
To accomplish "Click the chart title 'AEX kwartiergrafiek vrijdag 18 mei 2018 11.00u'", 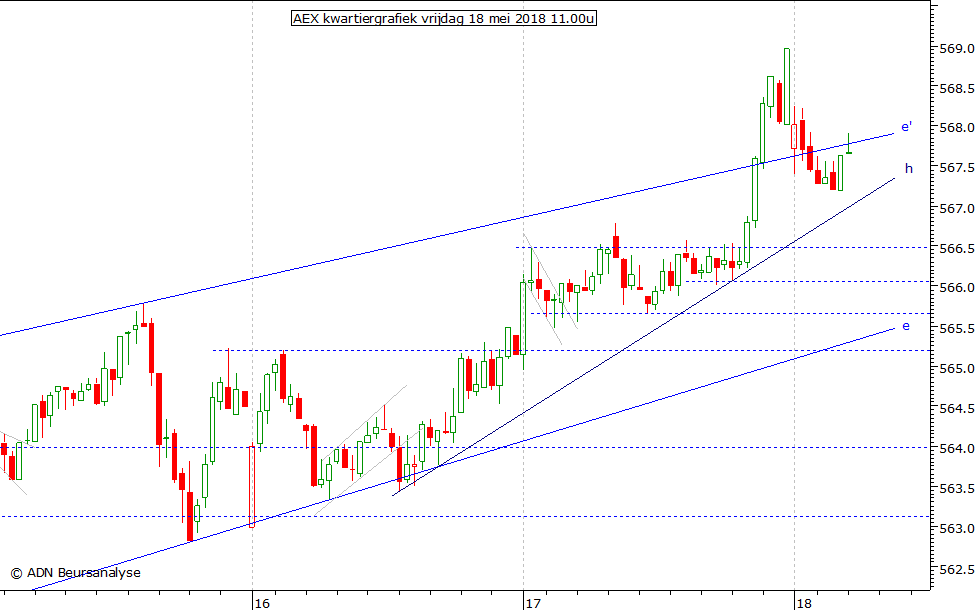I will pos(443,18).
